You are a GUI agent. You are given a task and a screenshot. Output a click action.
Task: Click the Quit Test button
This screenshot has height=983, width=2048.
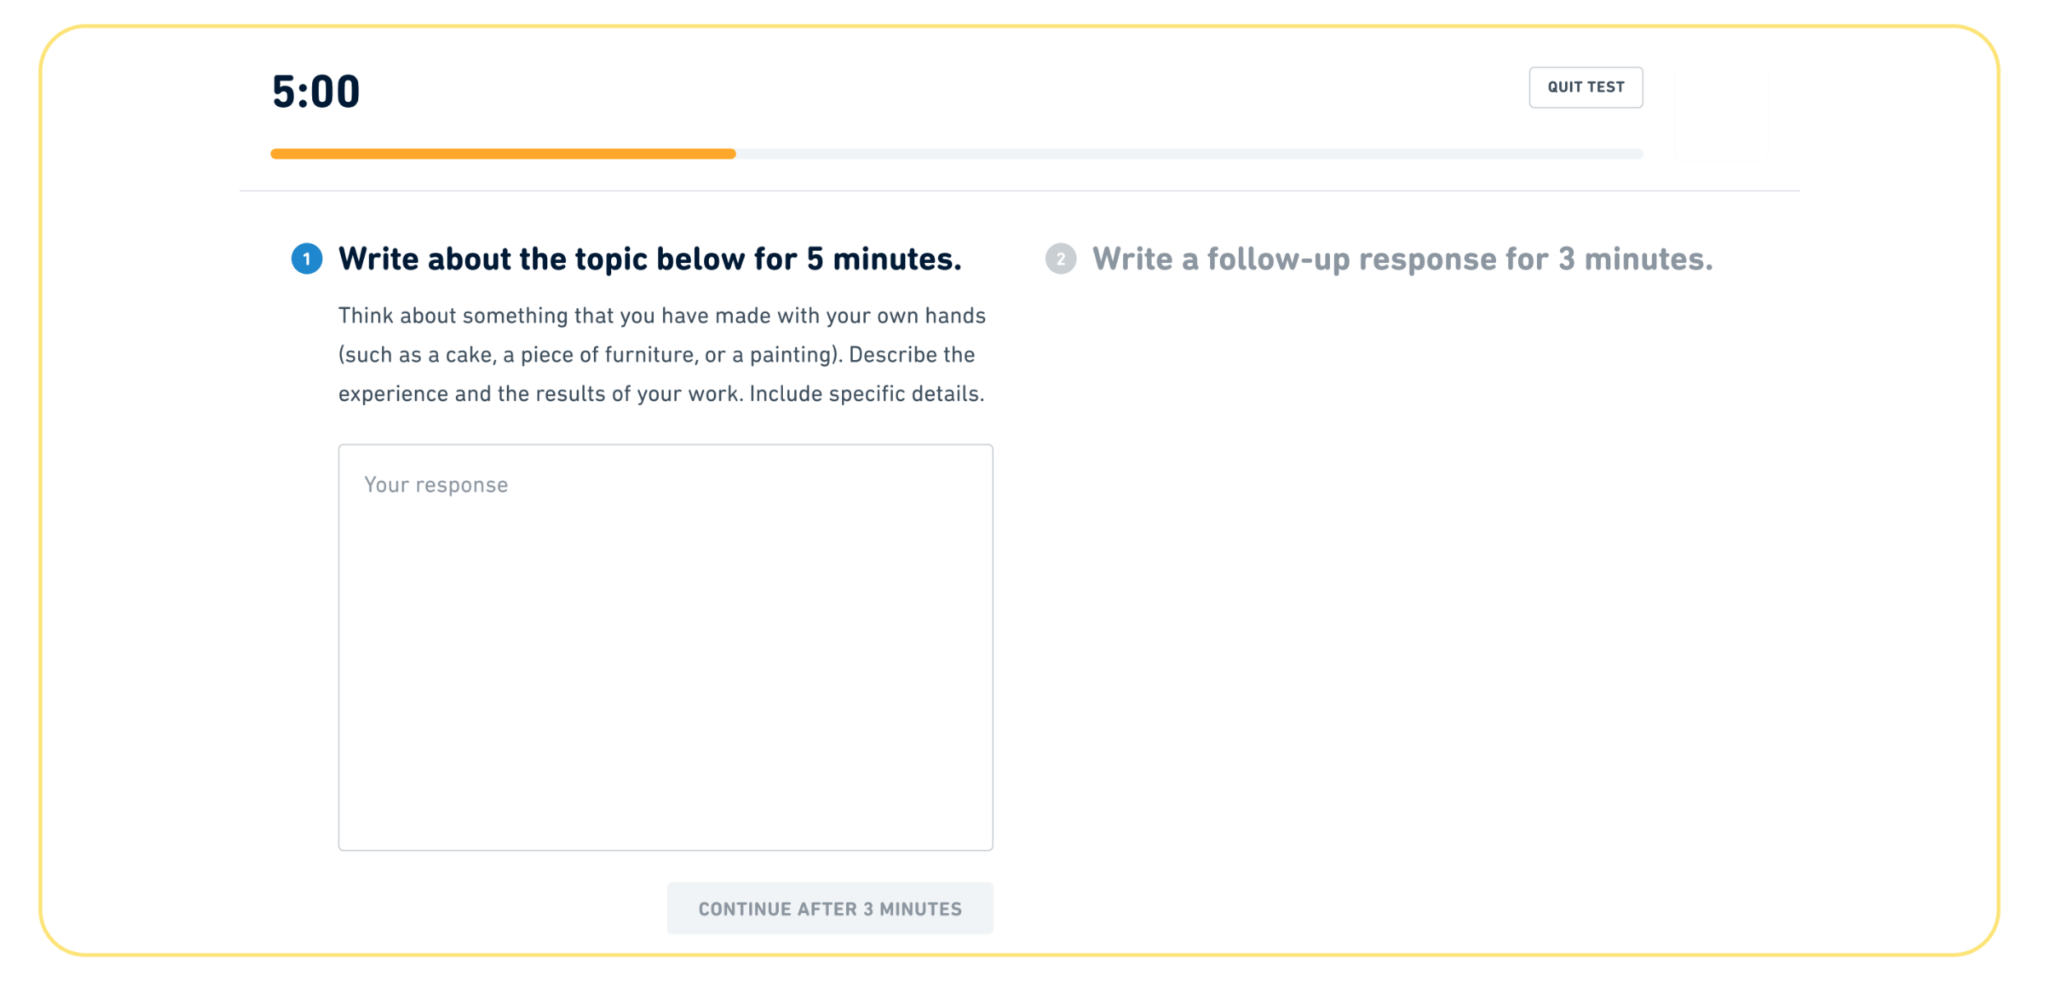click(1586, 87)
